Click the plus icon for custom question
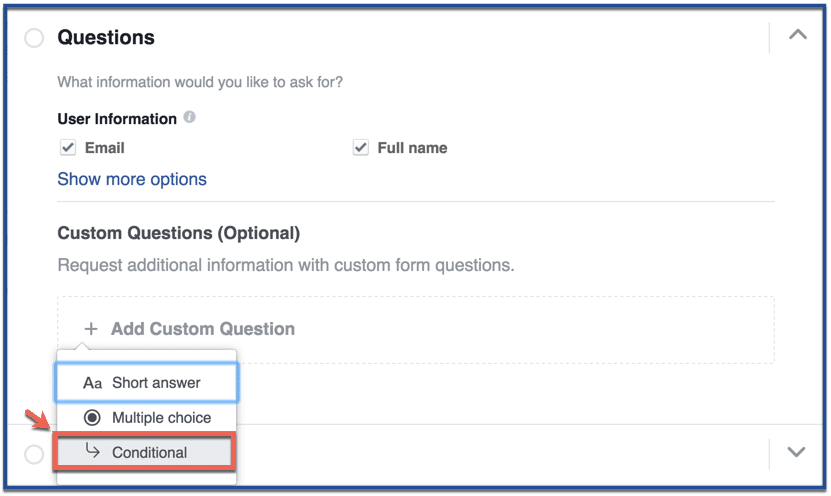Image resolution: width=831 pixels, height=496 pixels. click(x=91, y=329)
